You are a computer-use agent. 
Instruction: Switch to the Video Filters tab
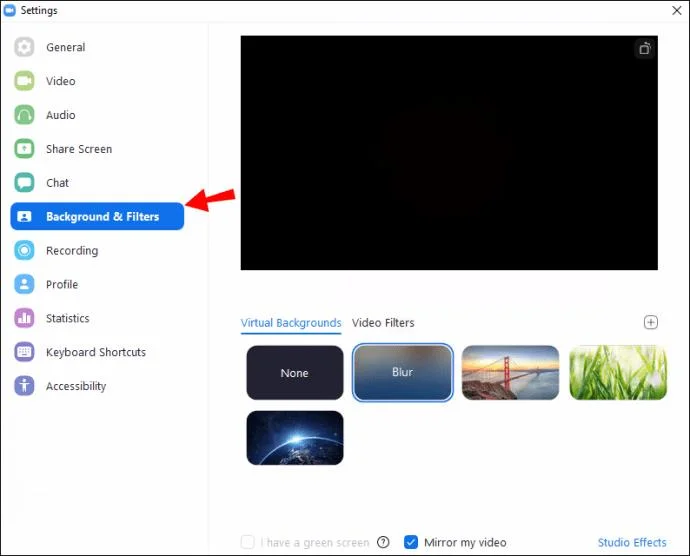click(383, 323)
